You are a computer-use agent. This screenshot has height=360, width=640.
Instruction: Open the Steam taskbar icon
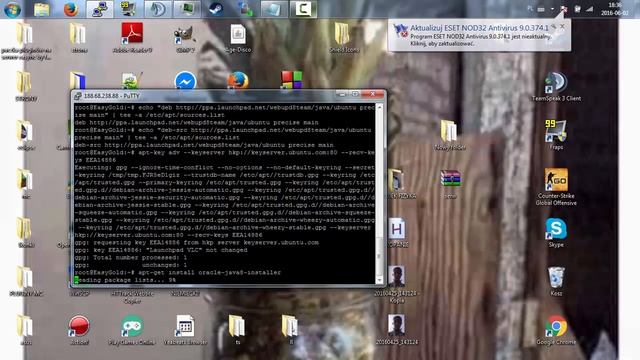(x=216, y=9)
